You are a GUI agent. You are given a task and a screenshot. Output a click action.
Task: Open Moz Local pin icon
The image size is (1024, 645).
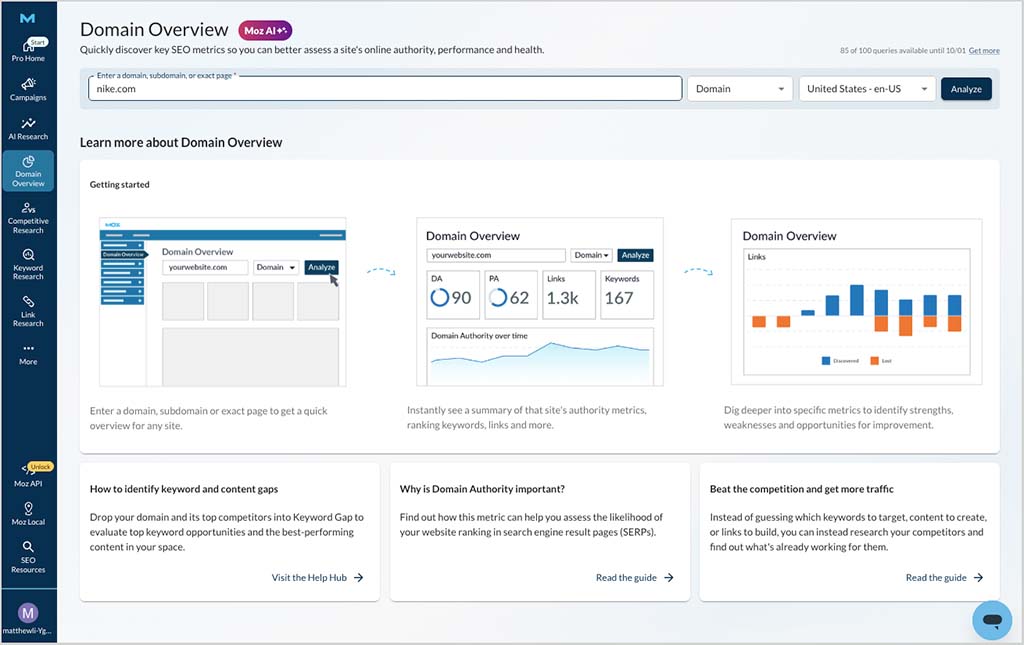[28, 508]
